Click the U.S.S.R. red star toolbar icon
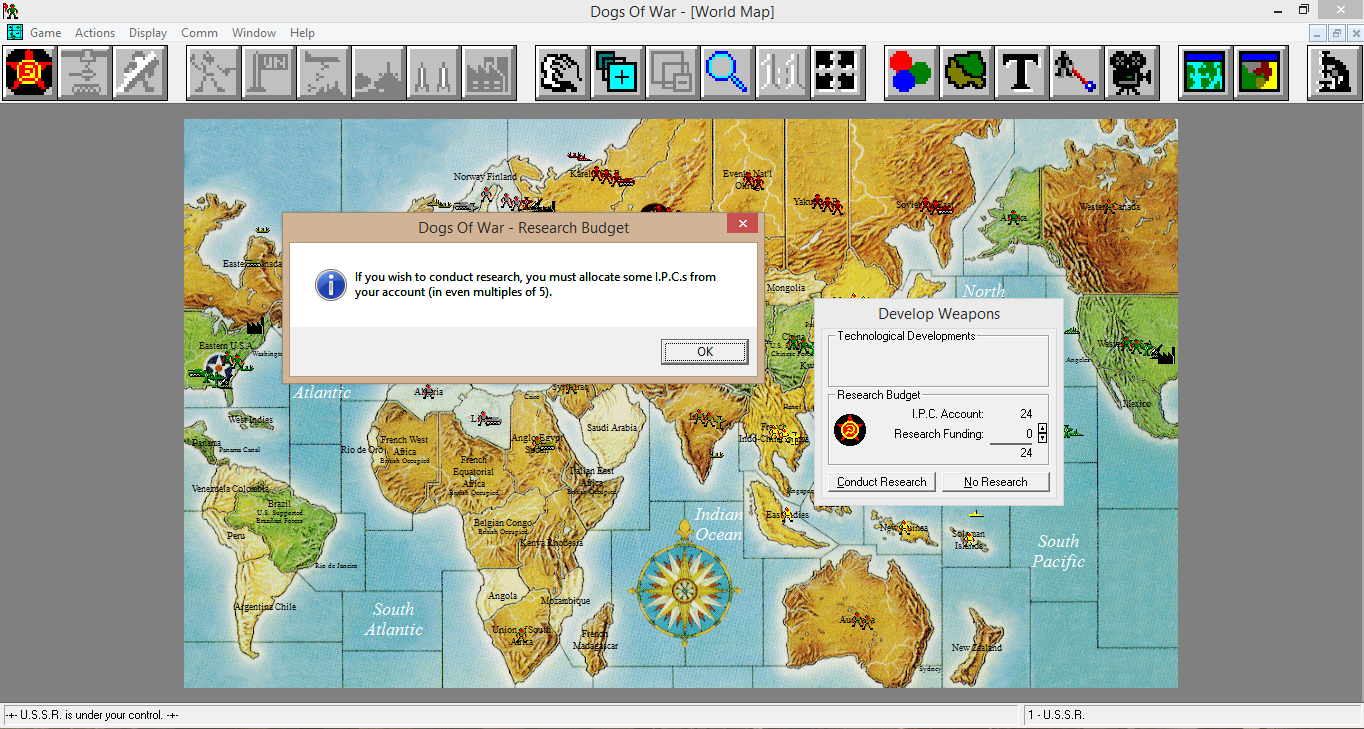 [29, 73]
